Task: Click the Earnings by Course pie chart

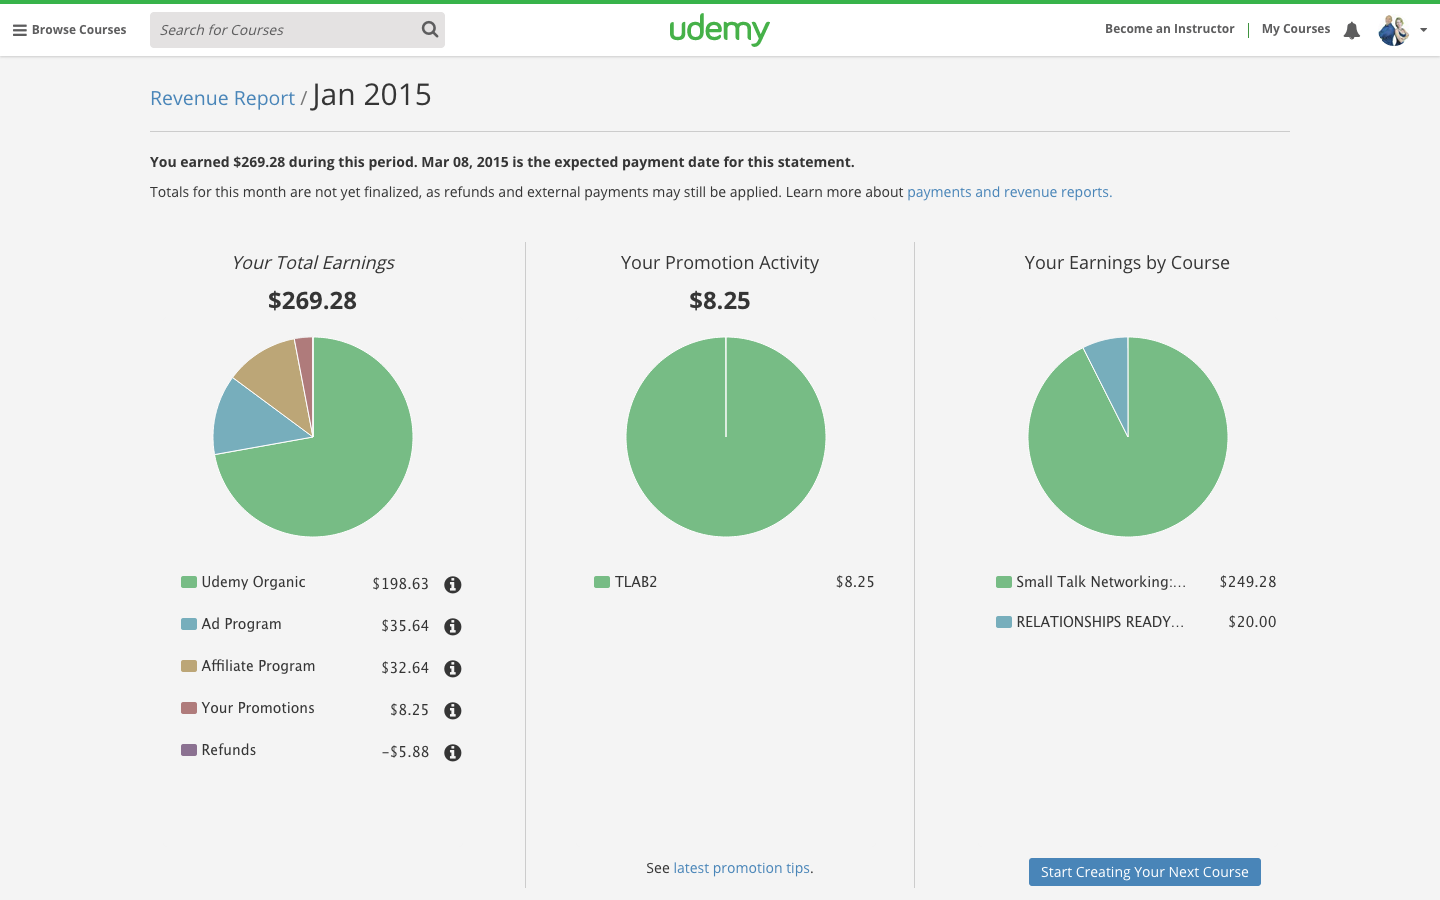Action: pos(1128,437)
